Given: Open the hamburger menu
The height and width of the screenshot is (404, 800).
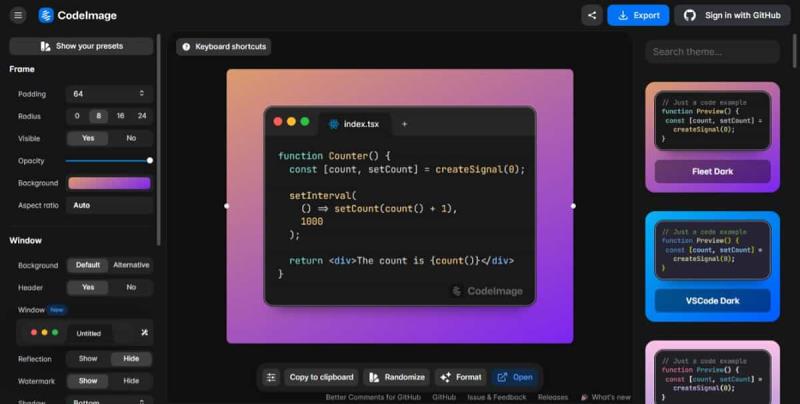Looking at the screenshot, I should 18,15.
